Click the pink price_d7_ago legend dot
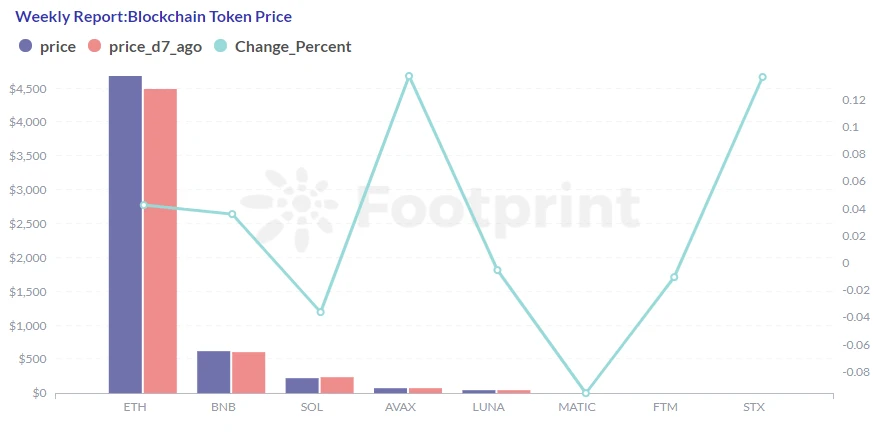 click(94, 46)
